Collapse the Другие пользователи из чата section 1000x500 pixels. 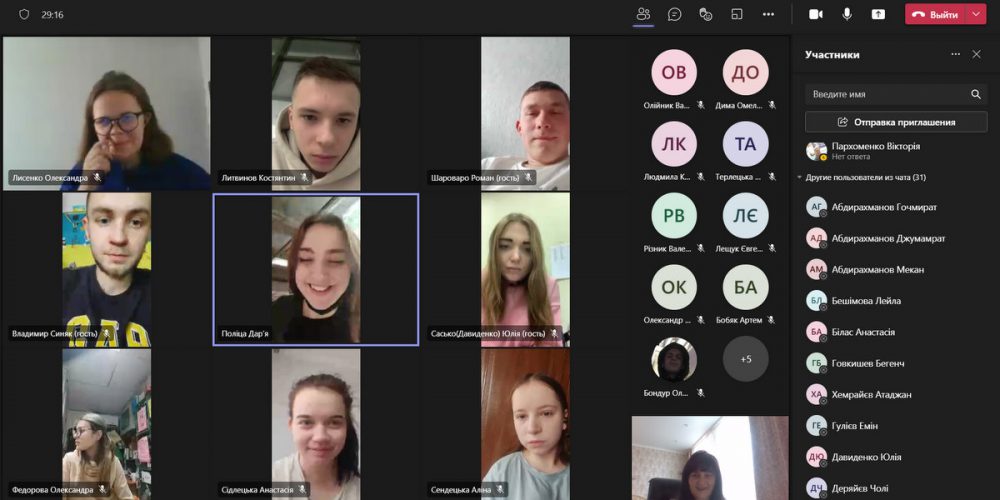pyautogui.click(x=800, y=177)
